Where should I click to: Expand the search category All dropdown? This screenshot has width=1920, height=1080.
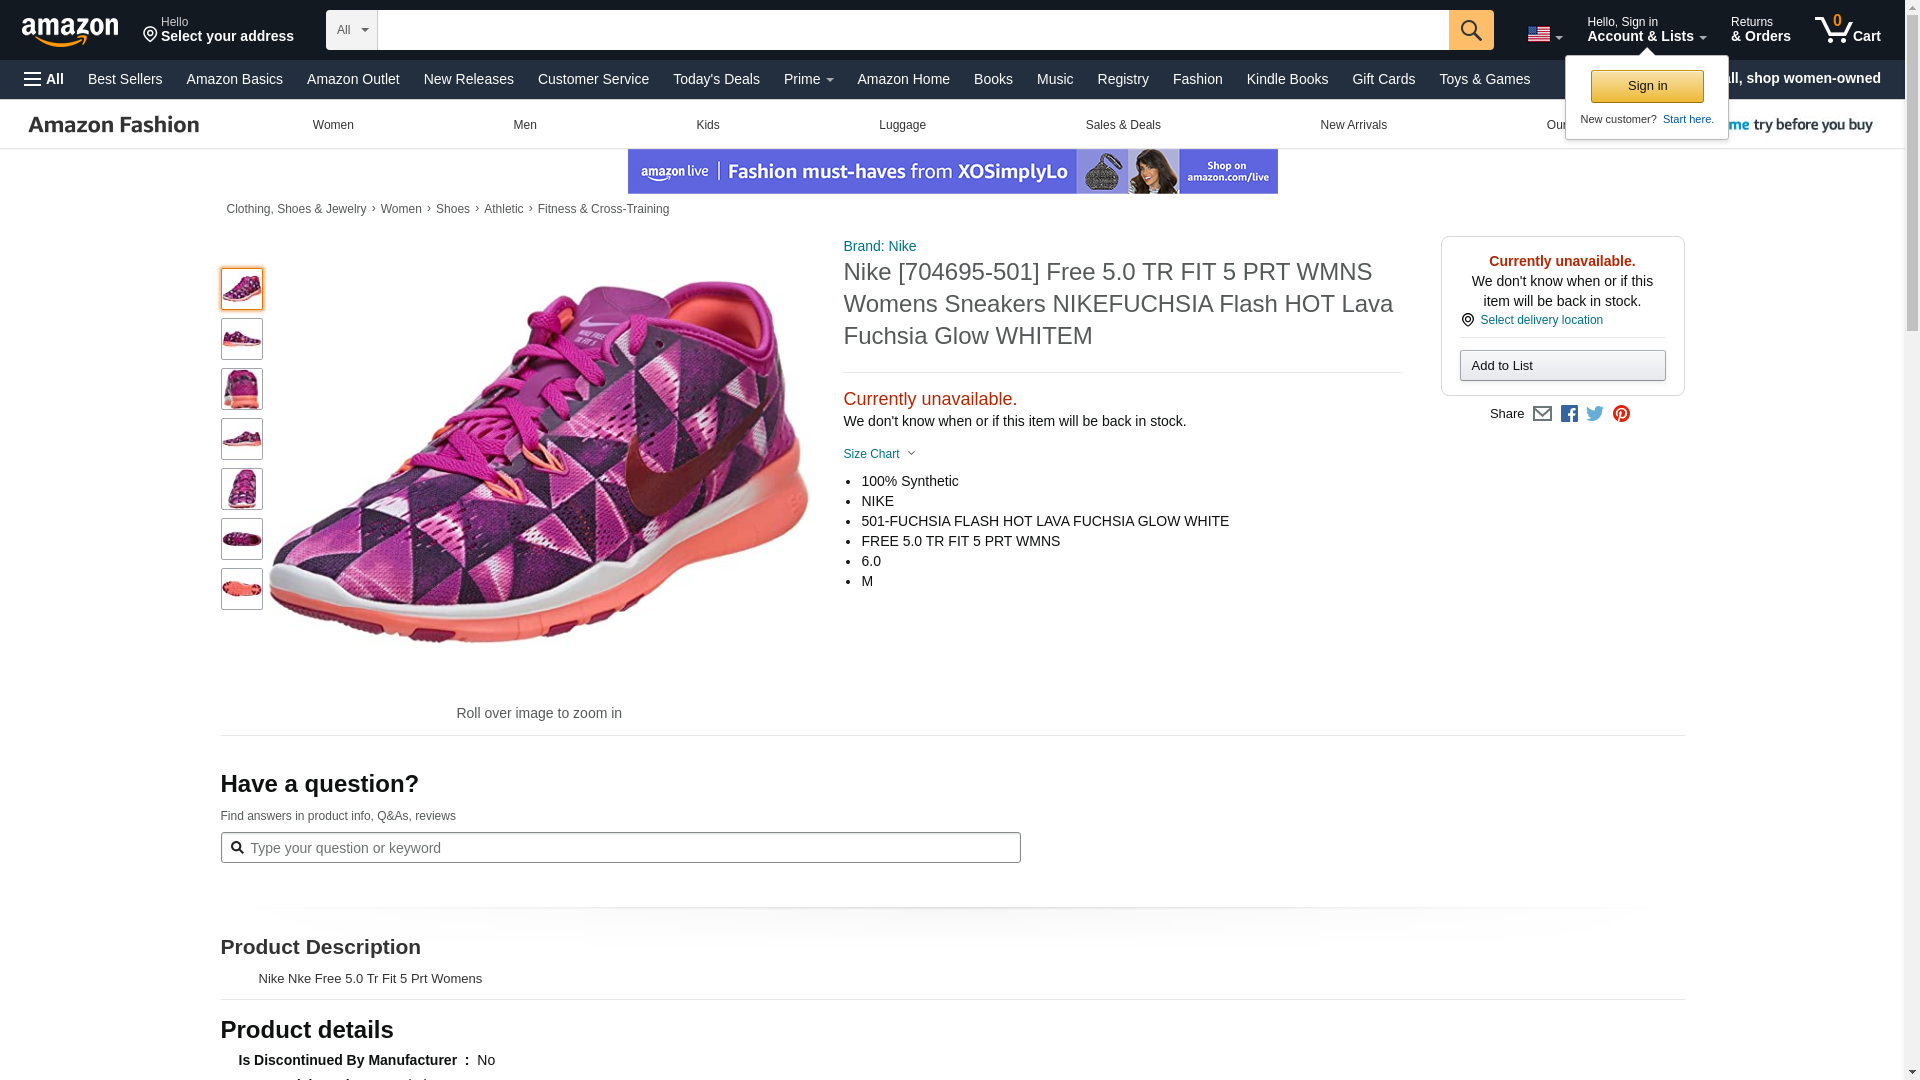click(352, 30)
